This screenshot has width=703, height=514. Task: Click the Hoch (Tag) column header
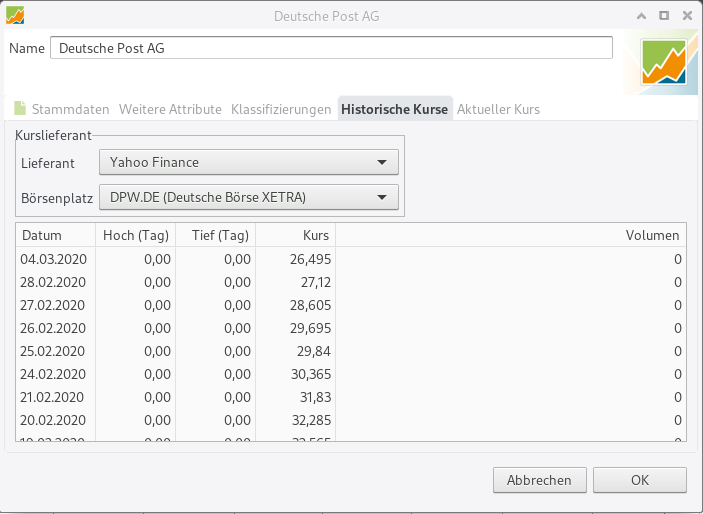coord(135,235)
